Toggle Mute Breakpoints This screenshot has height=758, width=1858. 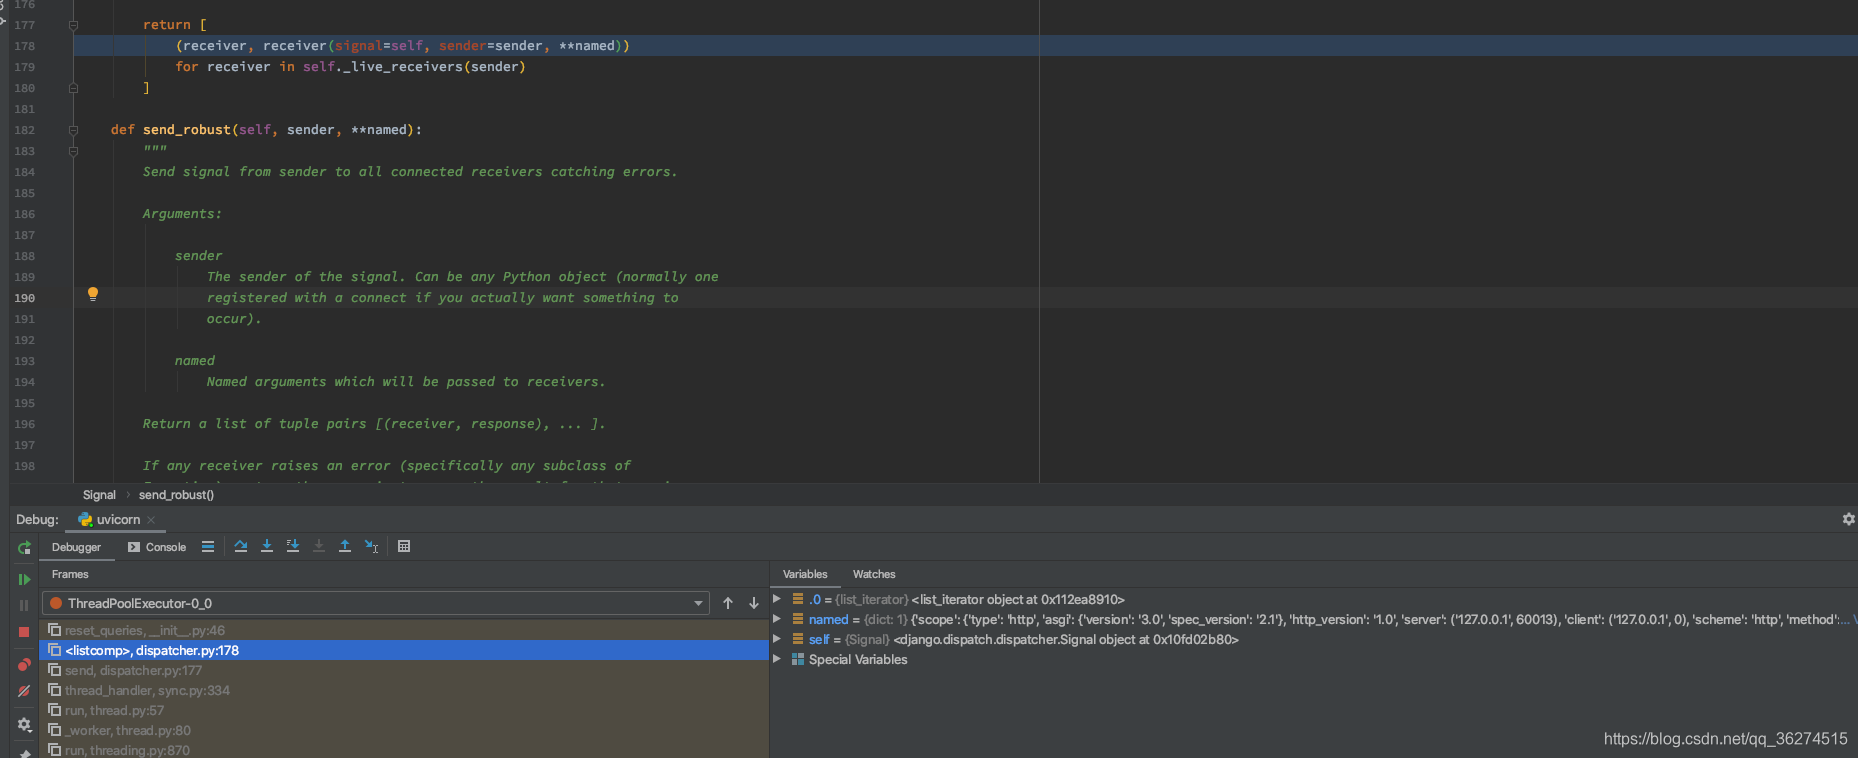pyautogui.click(x=24, y=691)
